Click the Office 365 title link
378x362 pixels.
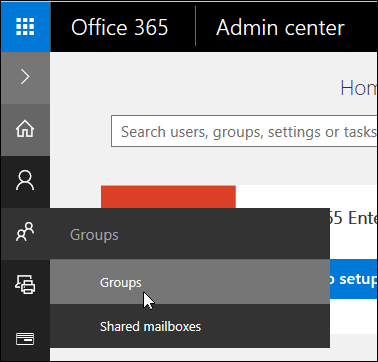point(120,27)
